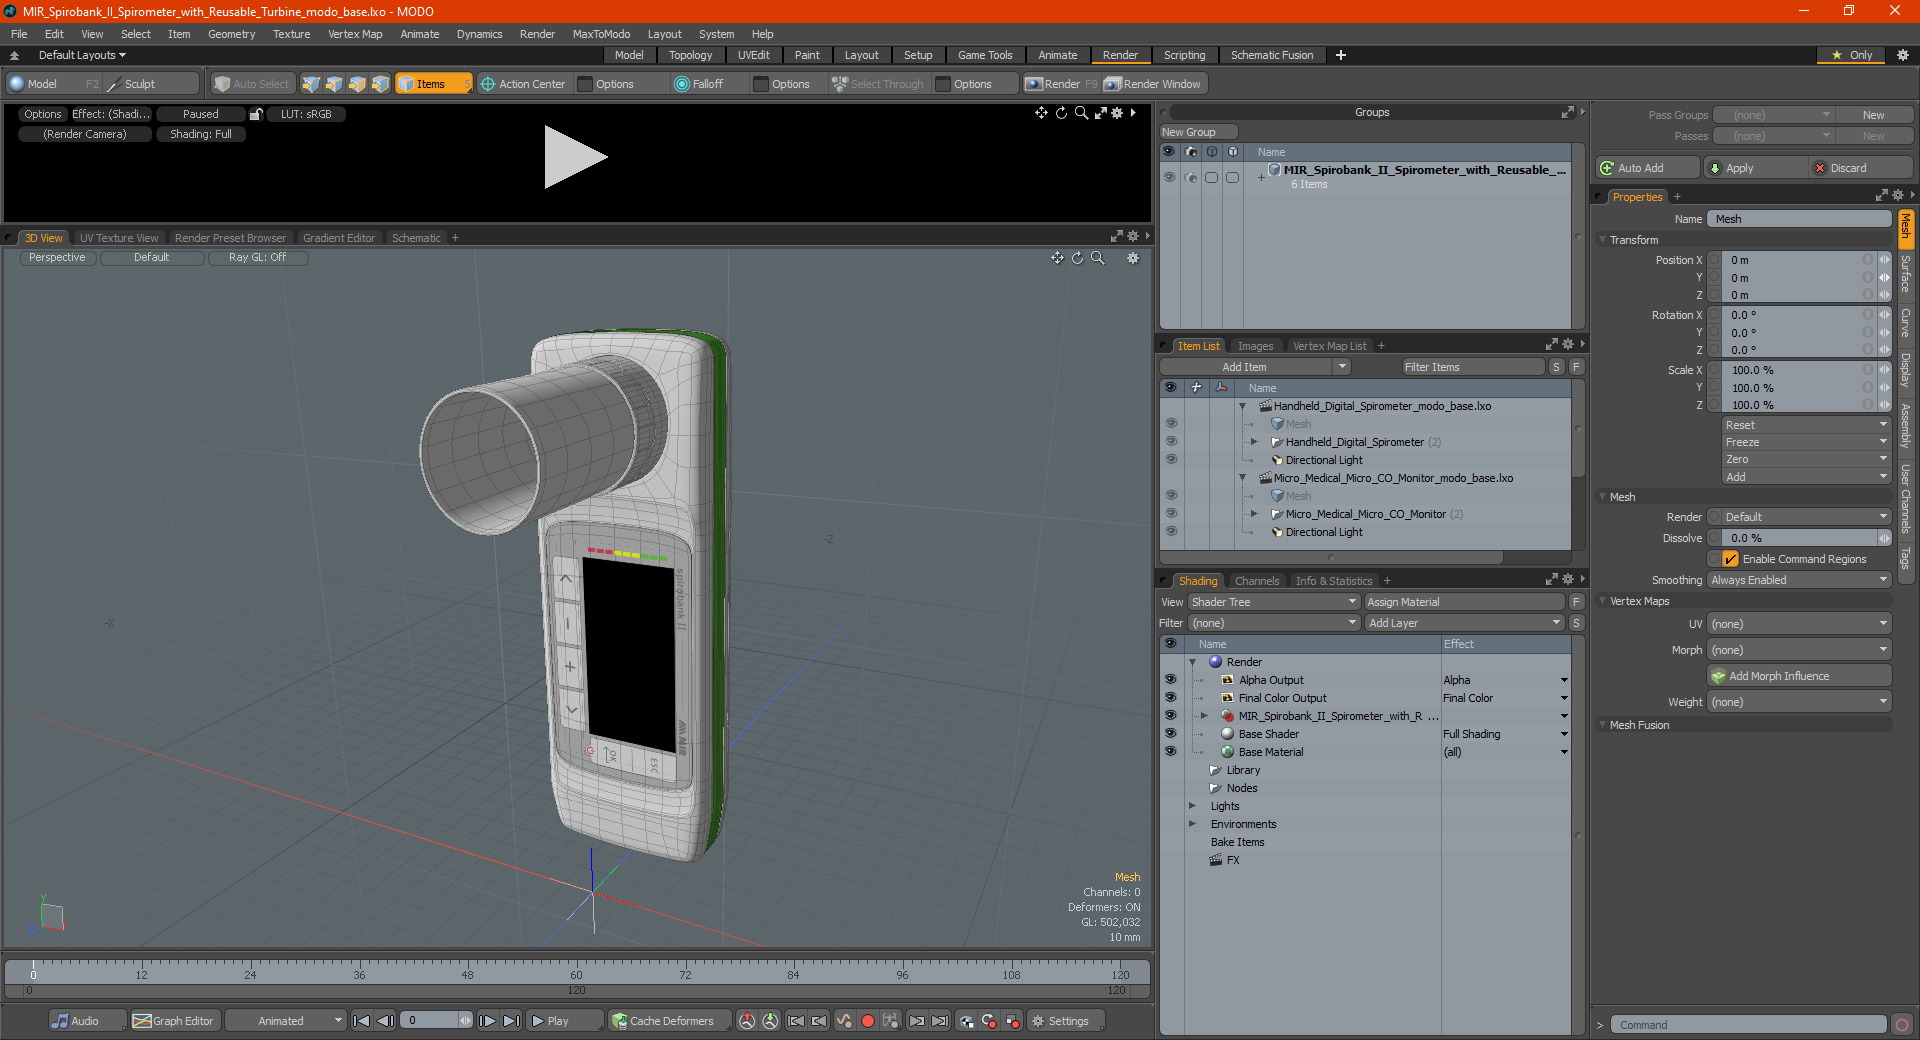1920x1040 pixels.
Task: Step to the next frame
Action: tap(487, 1021)
